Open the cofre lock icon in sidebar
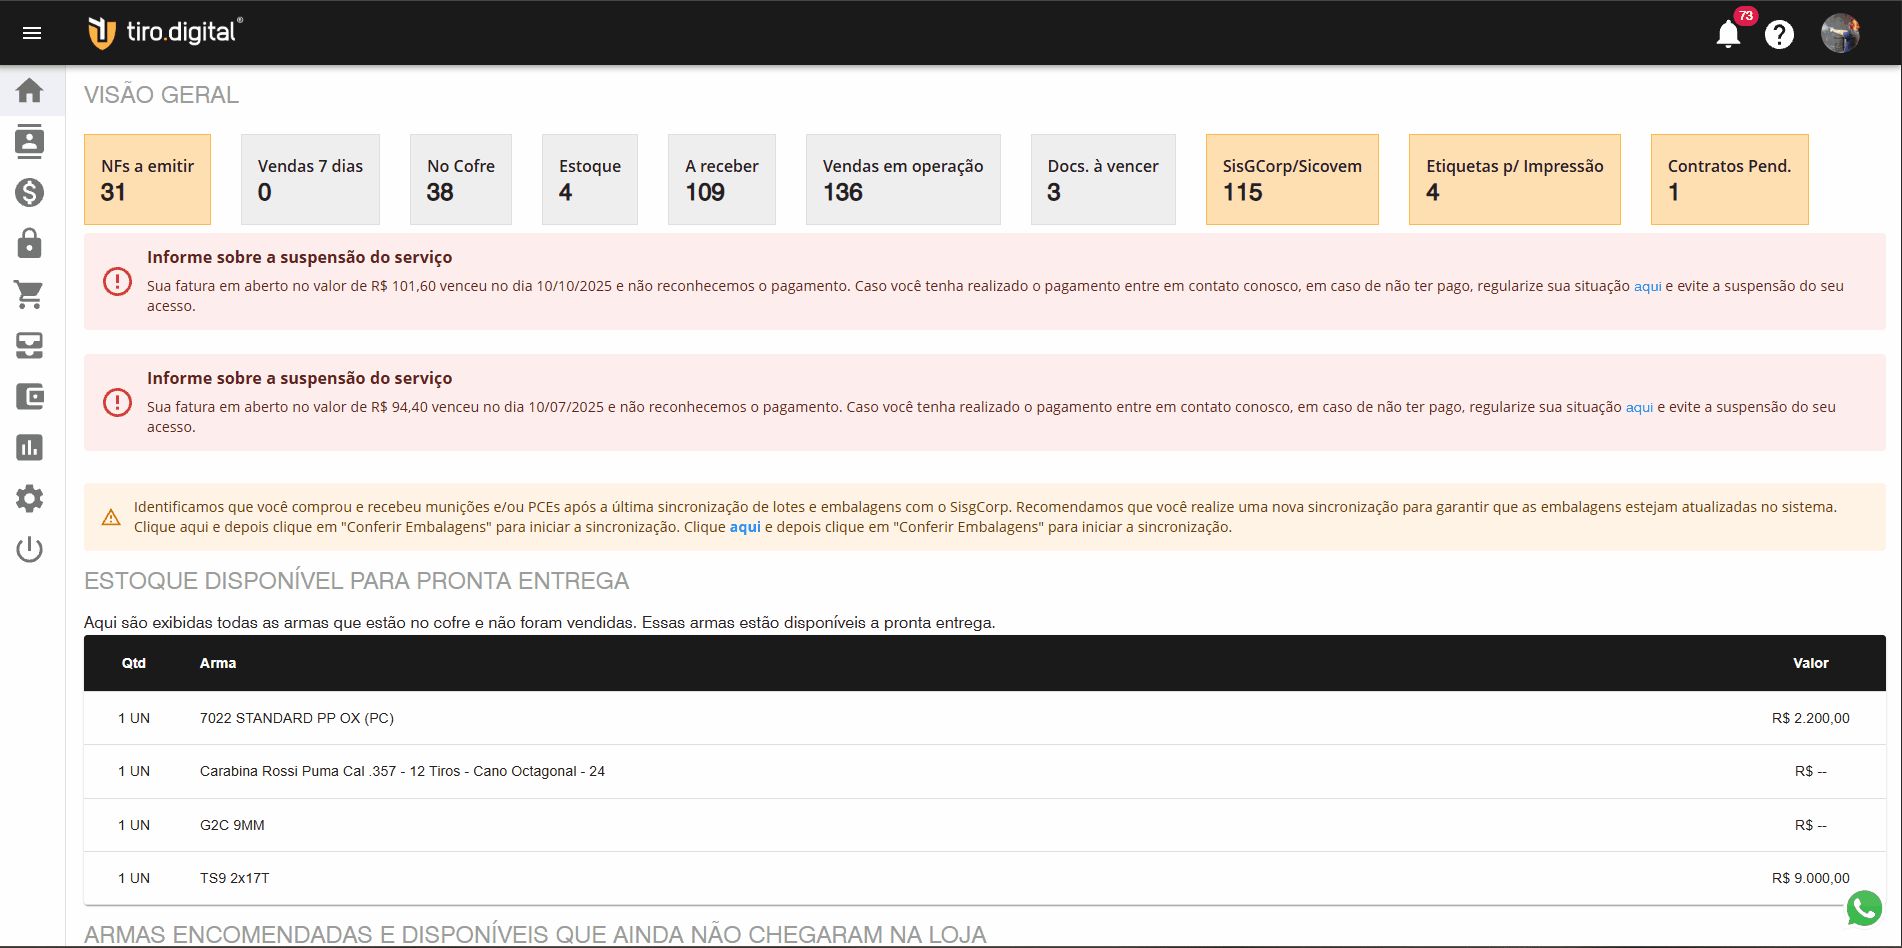This screenshot has width=1902, height=948. coord(30,244)
